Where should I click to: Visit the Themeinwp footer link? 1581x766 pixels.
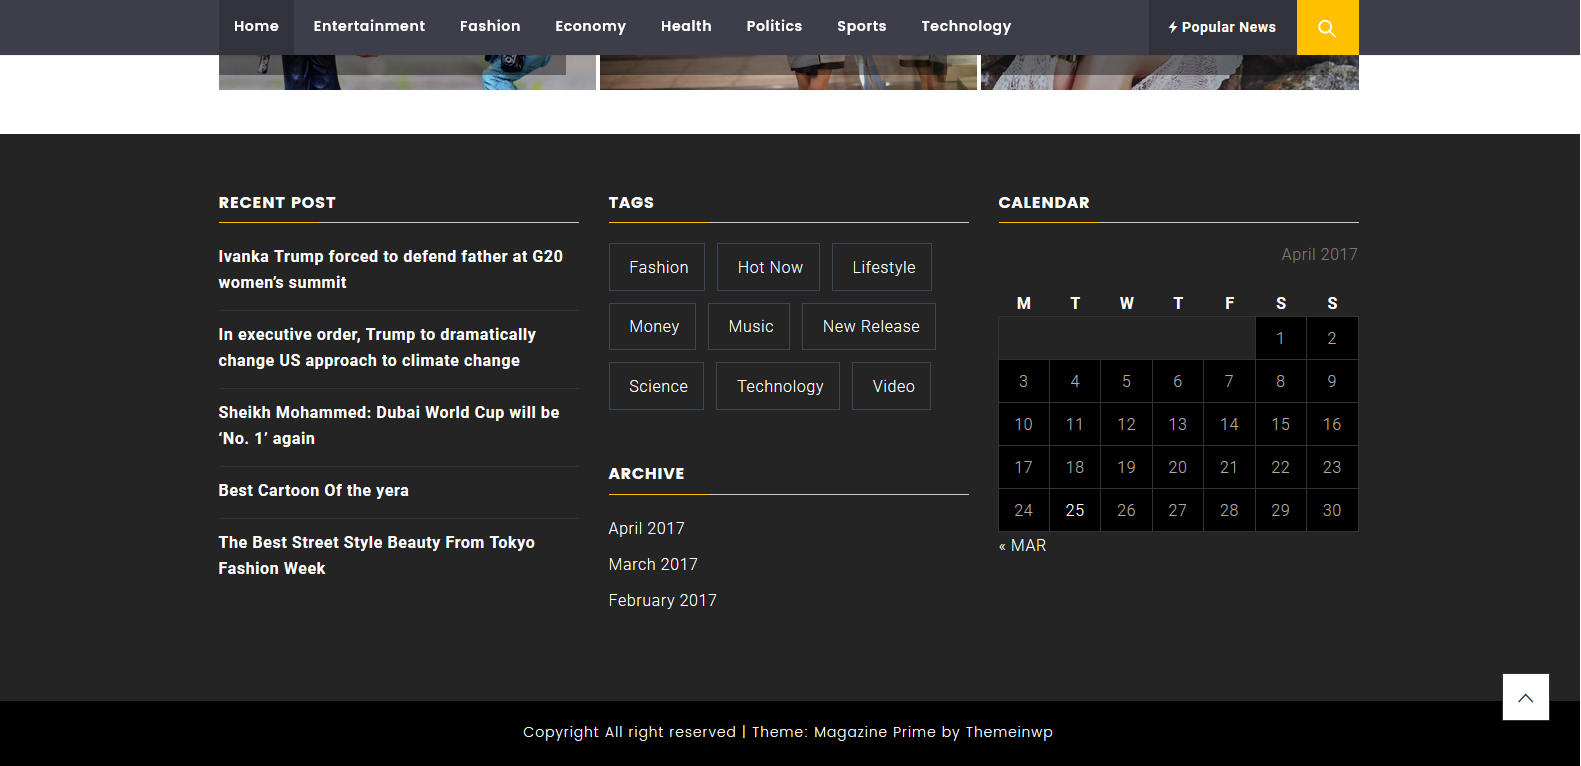(1008, 732)
